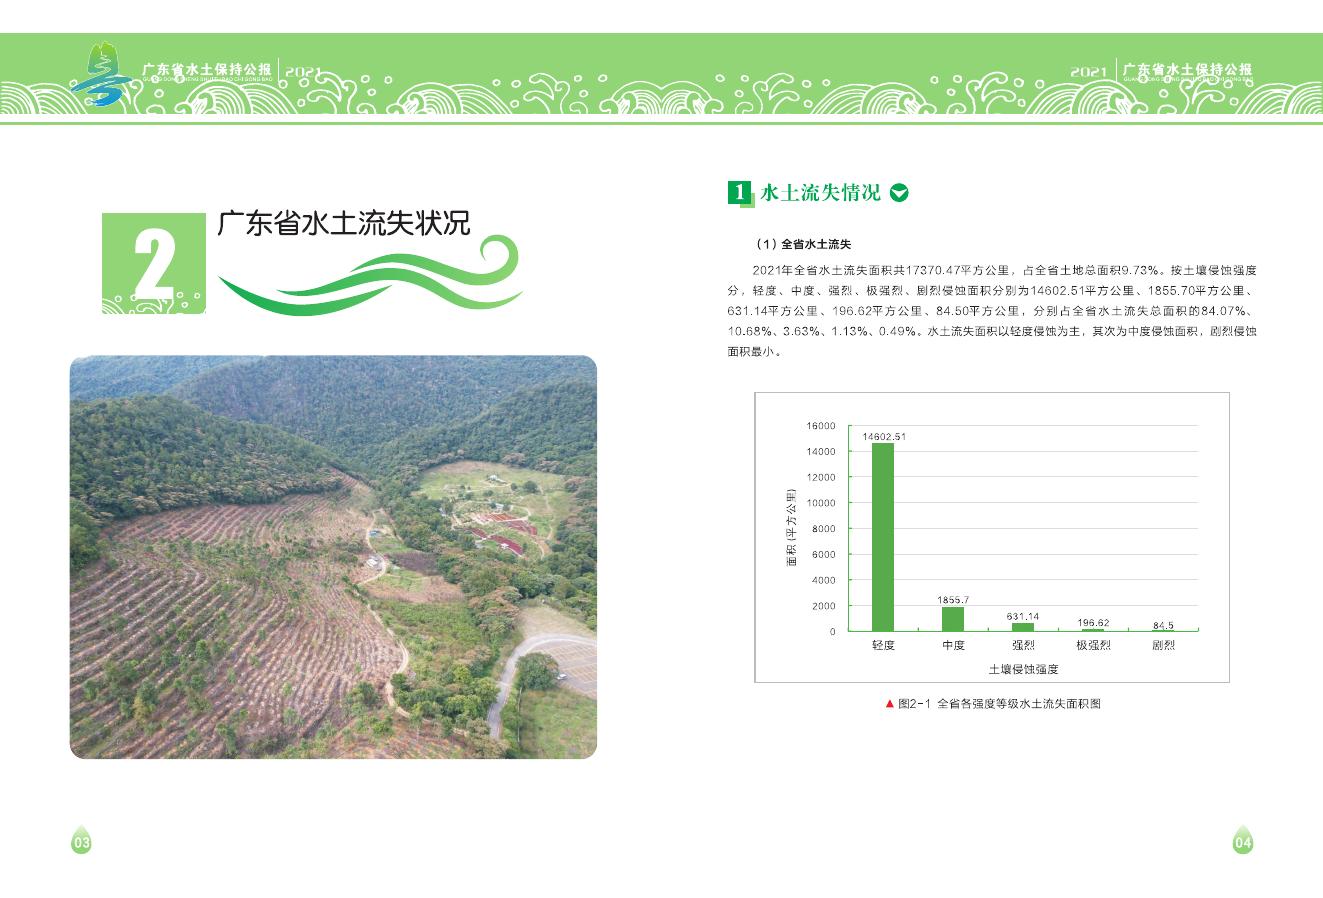Click the red triangle marker before 图2-1
The image size is (1323, 898).
point(889,704)
